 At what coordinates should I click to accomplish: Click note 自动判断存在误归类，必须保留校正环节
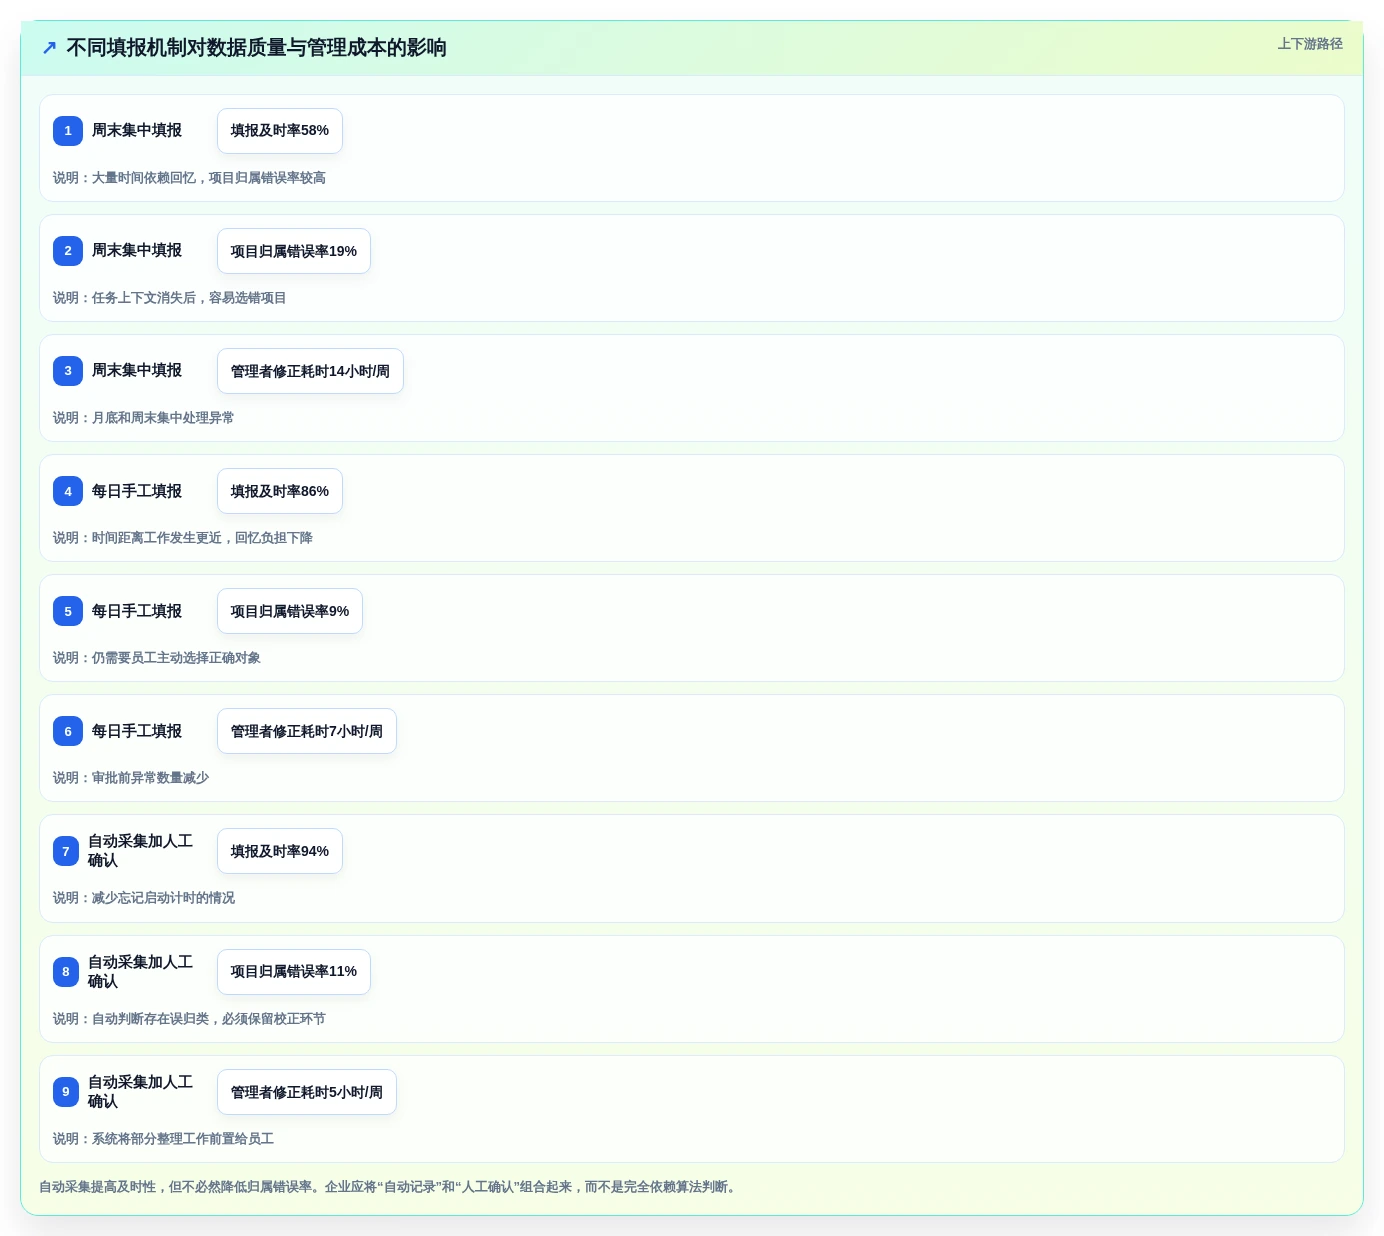tap(209, 1019)
